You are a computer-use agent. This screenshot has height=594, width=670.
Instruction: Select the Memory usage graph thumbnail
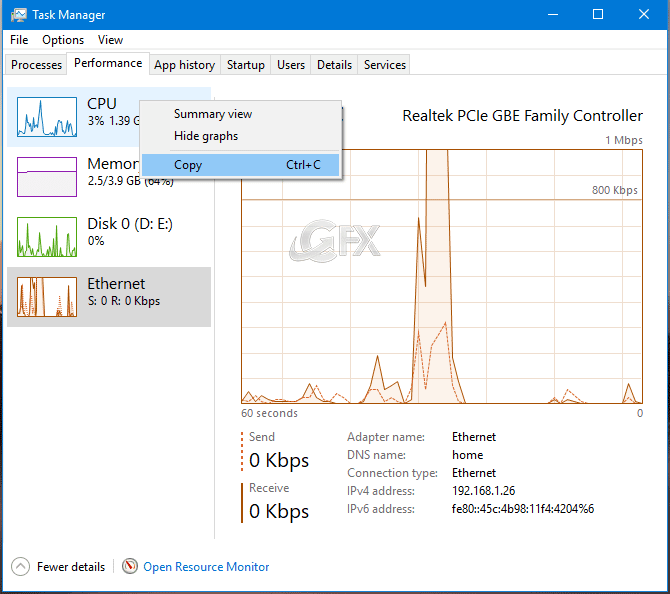47,177
